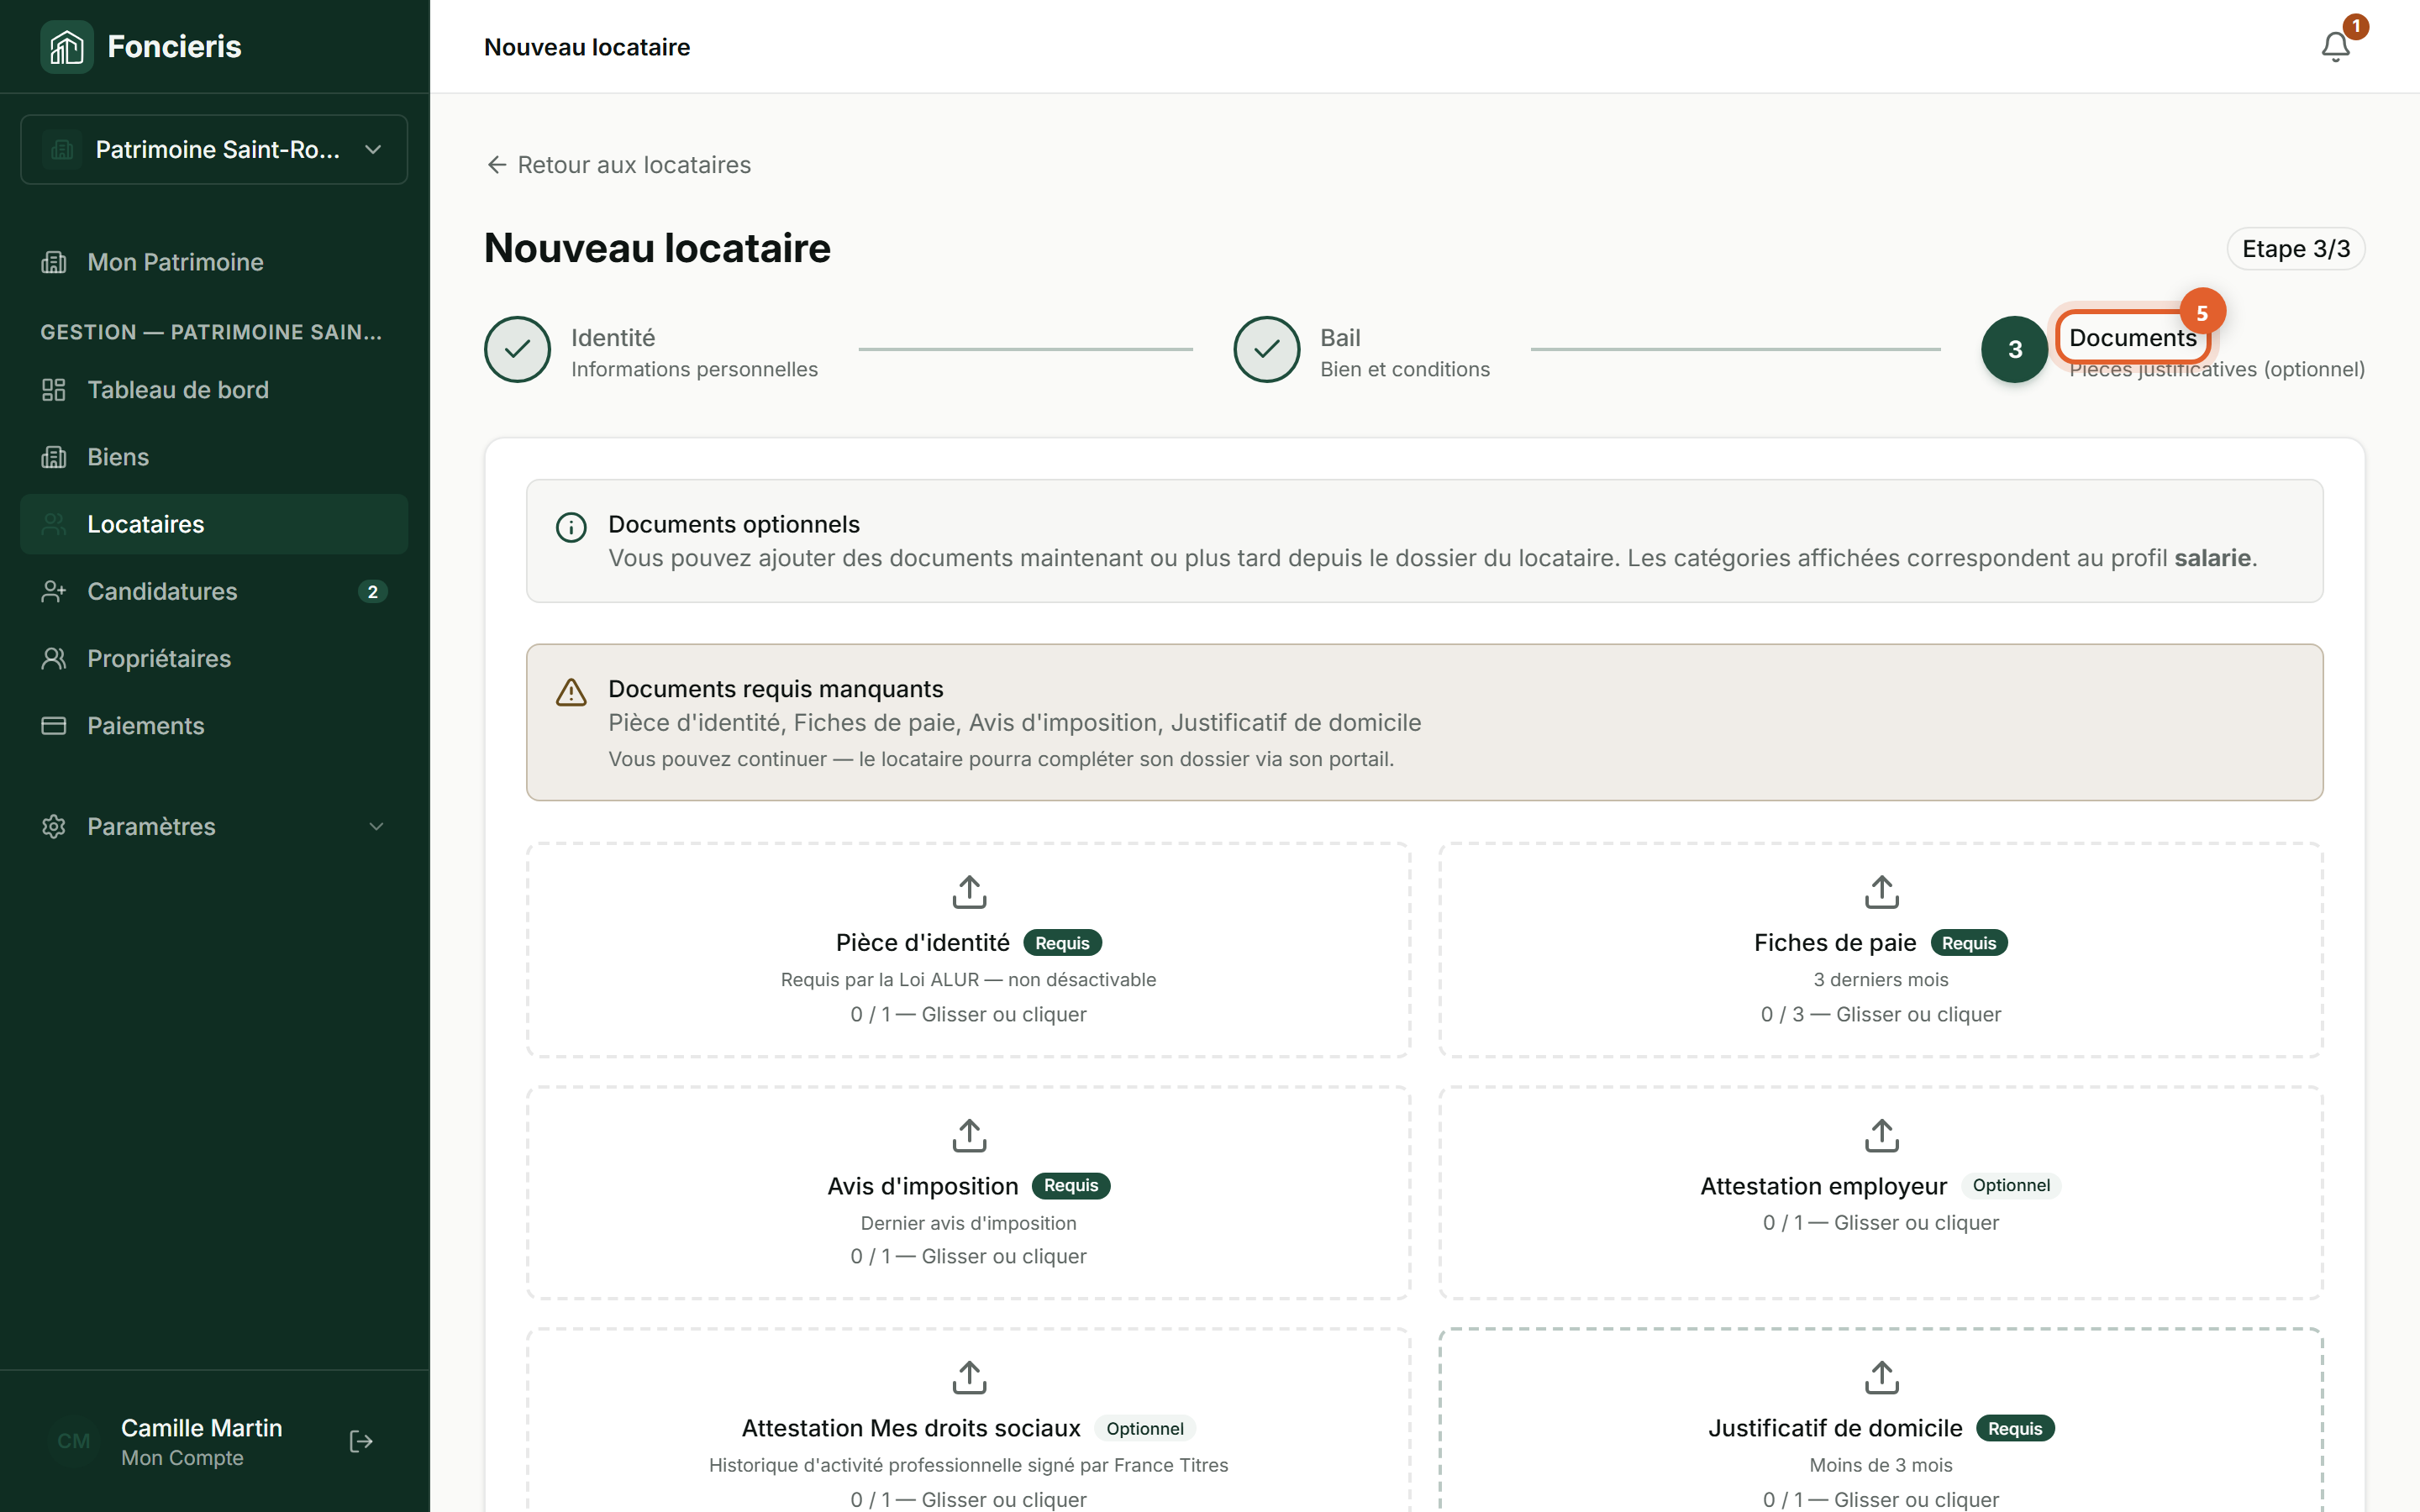Open the Biens section
Image resolution: width=2420 pixels, height=1512 pixels.
[x=214, y=457]
